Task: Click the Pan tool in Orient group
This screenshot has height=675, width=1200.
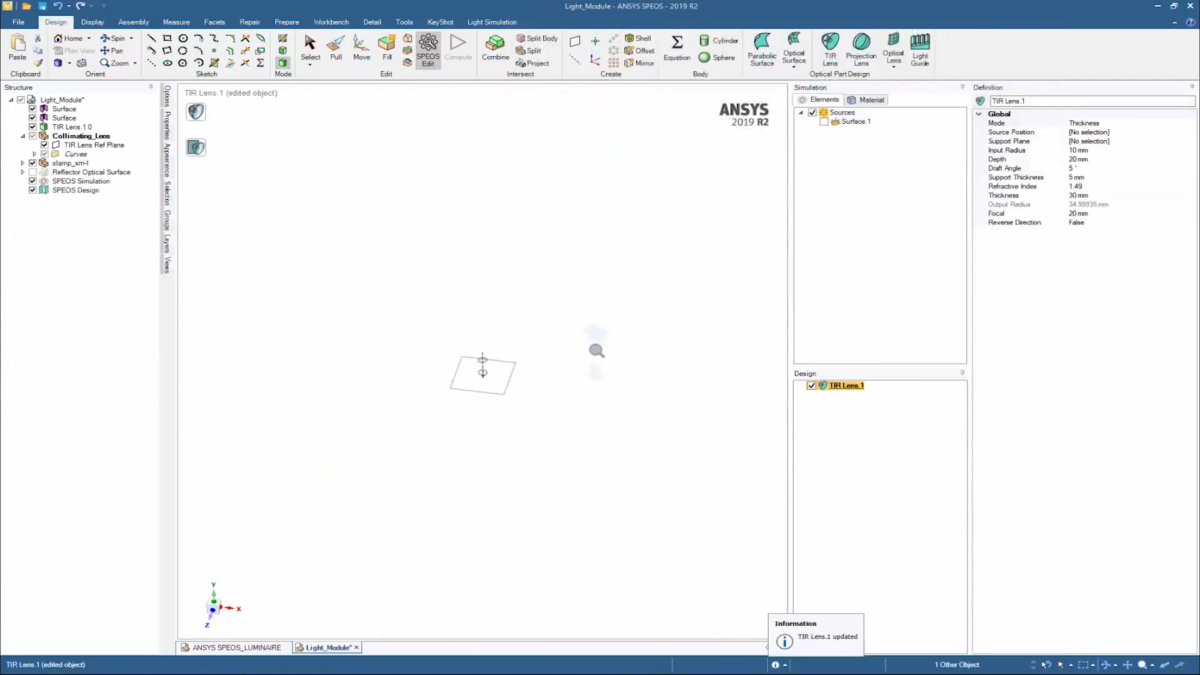Action: (112, 50)
